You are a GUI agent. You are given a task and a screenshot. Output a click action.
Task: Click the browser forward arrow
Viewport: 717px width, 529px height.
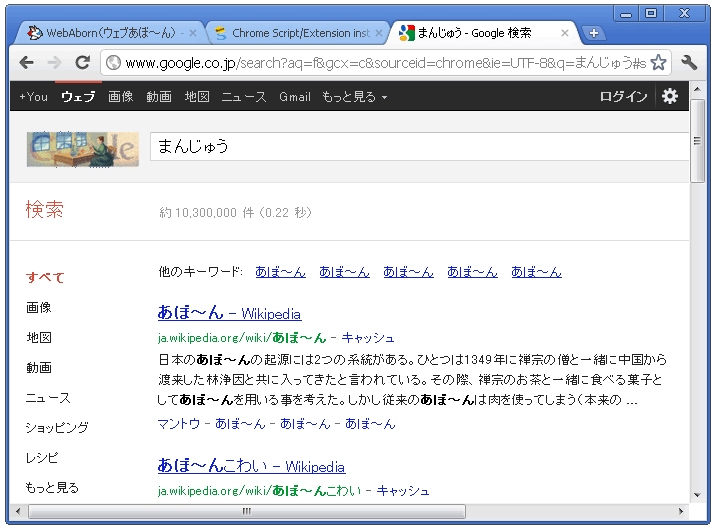[54, 62]
